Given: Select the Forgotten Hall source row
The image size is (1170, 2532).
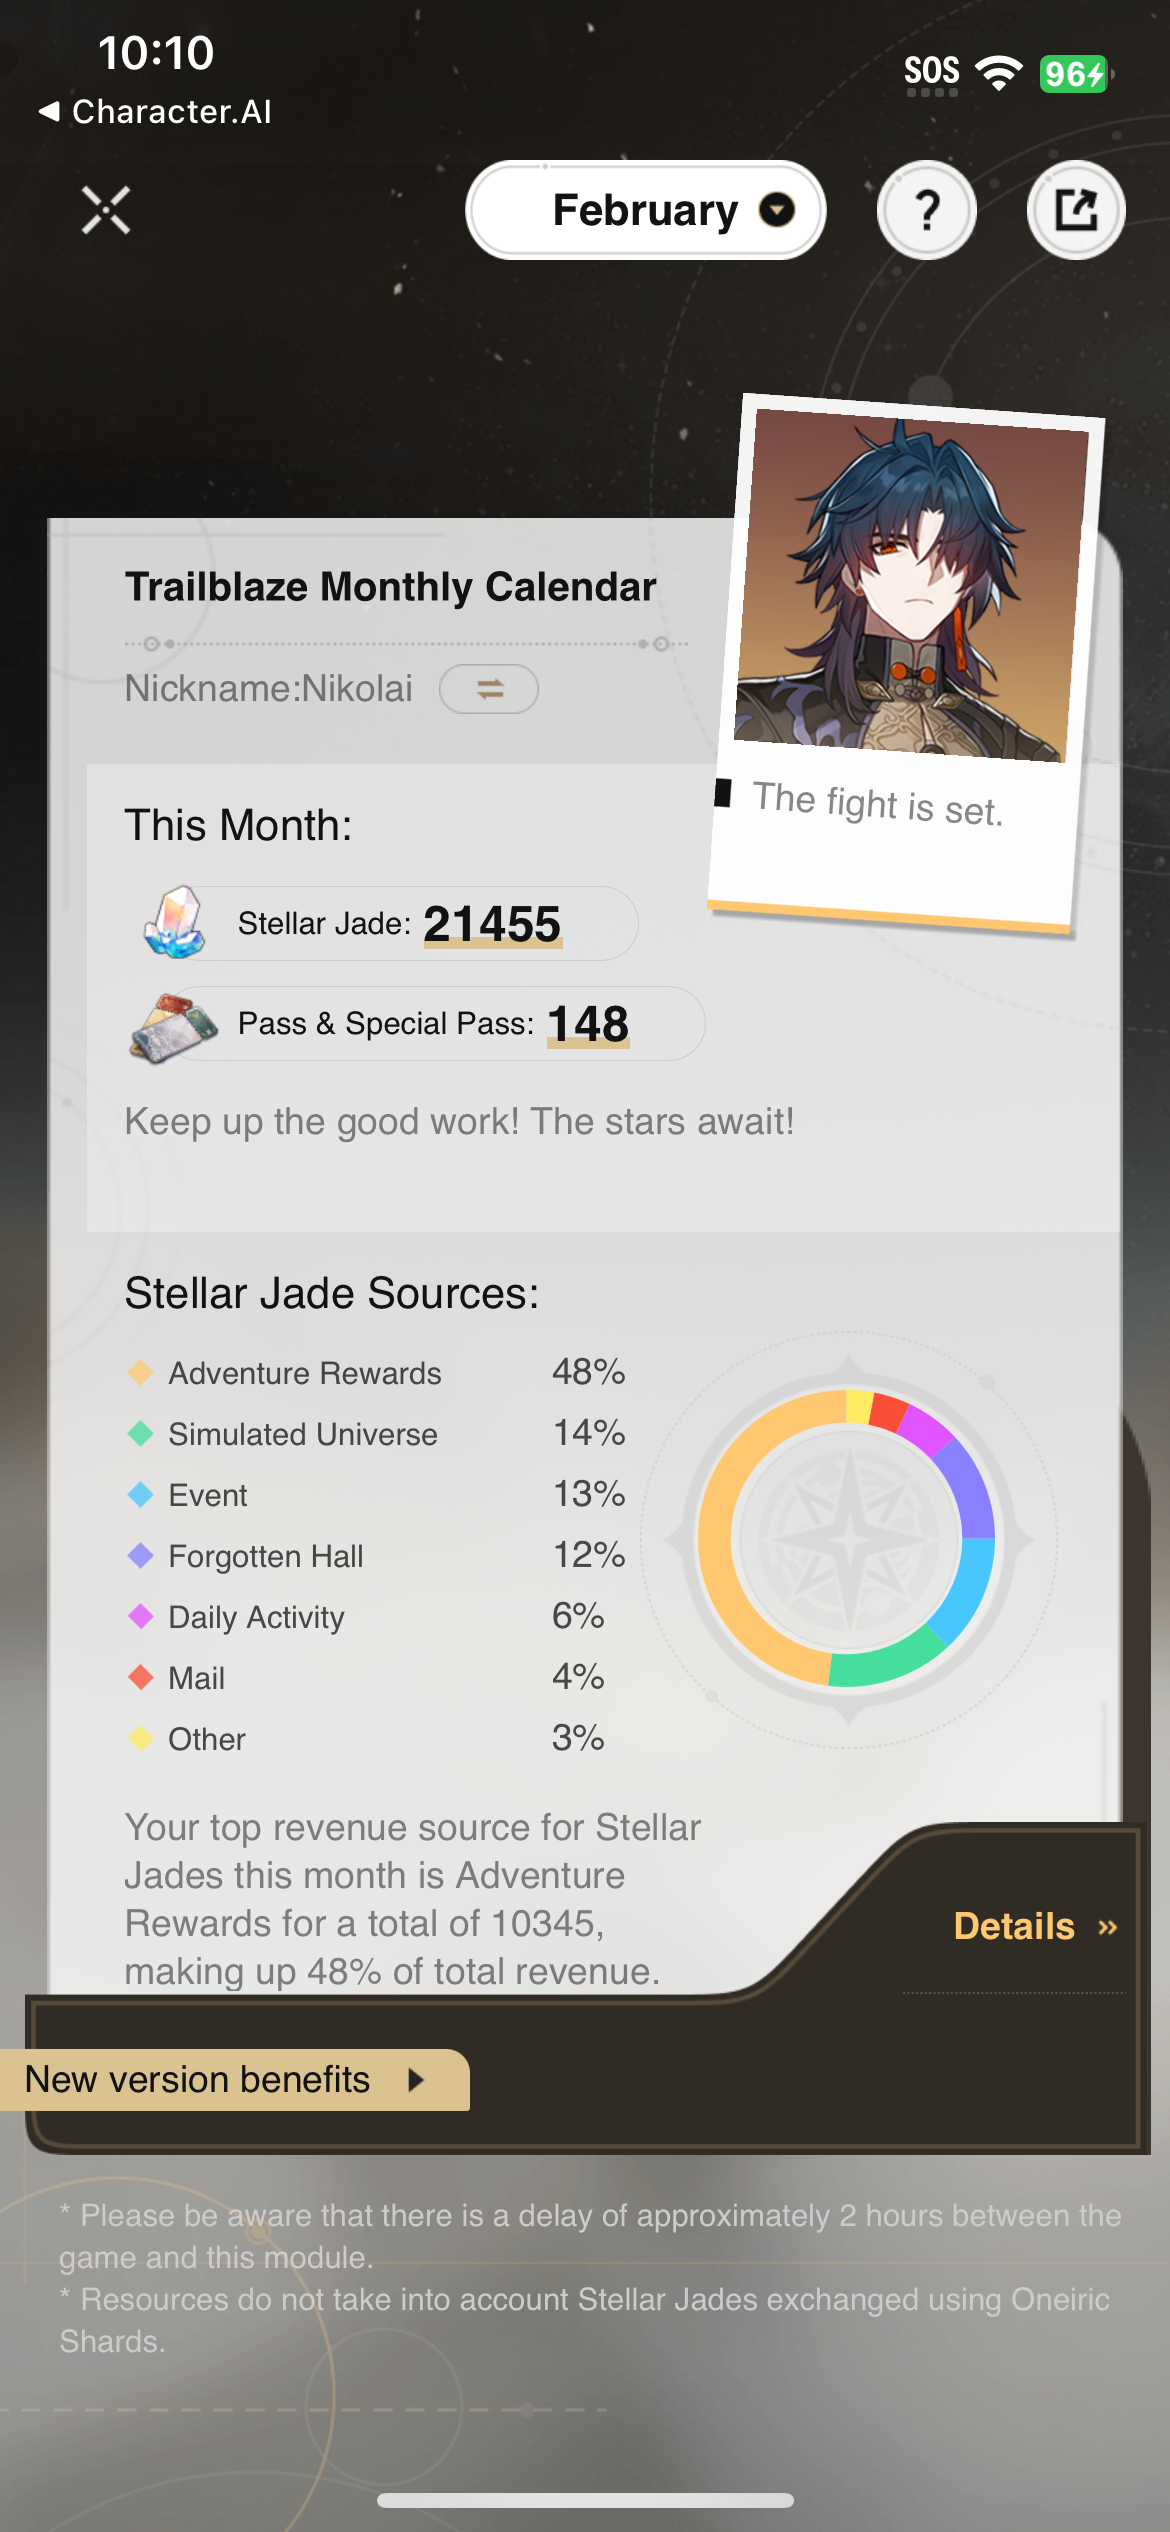Looking at the screenshot, I should (265, 1556).
